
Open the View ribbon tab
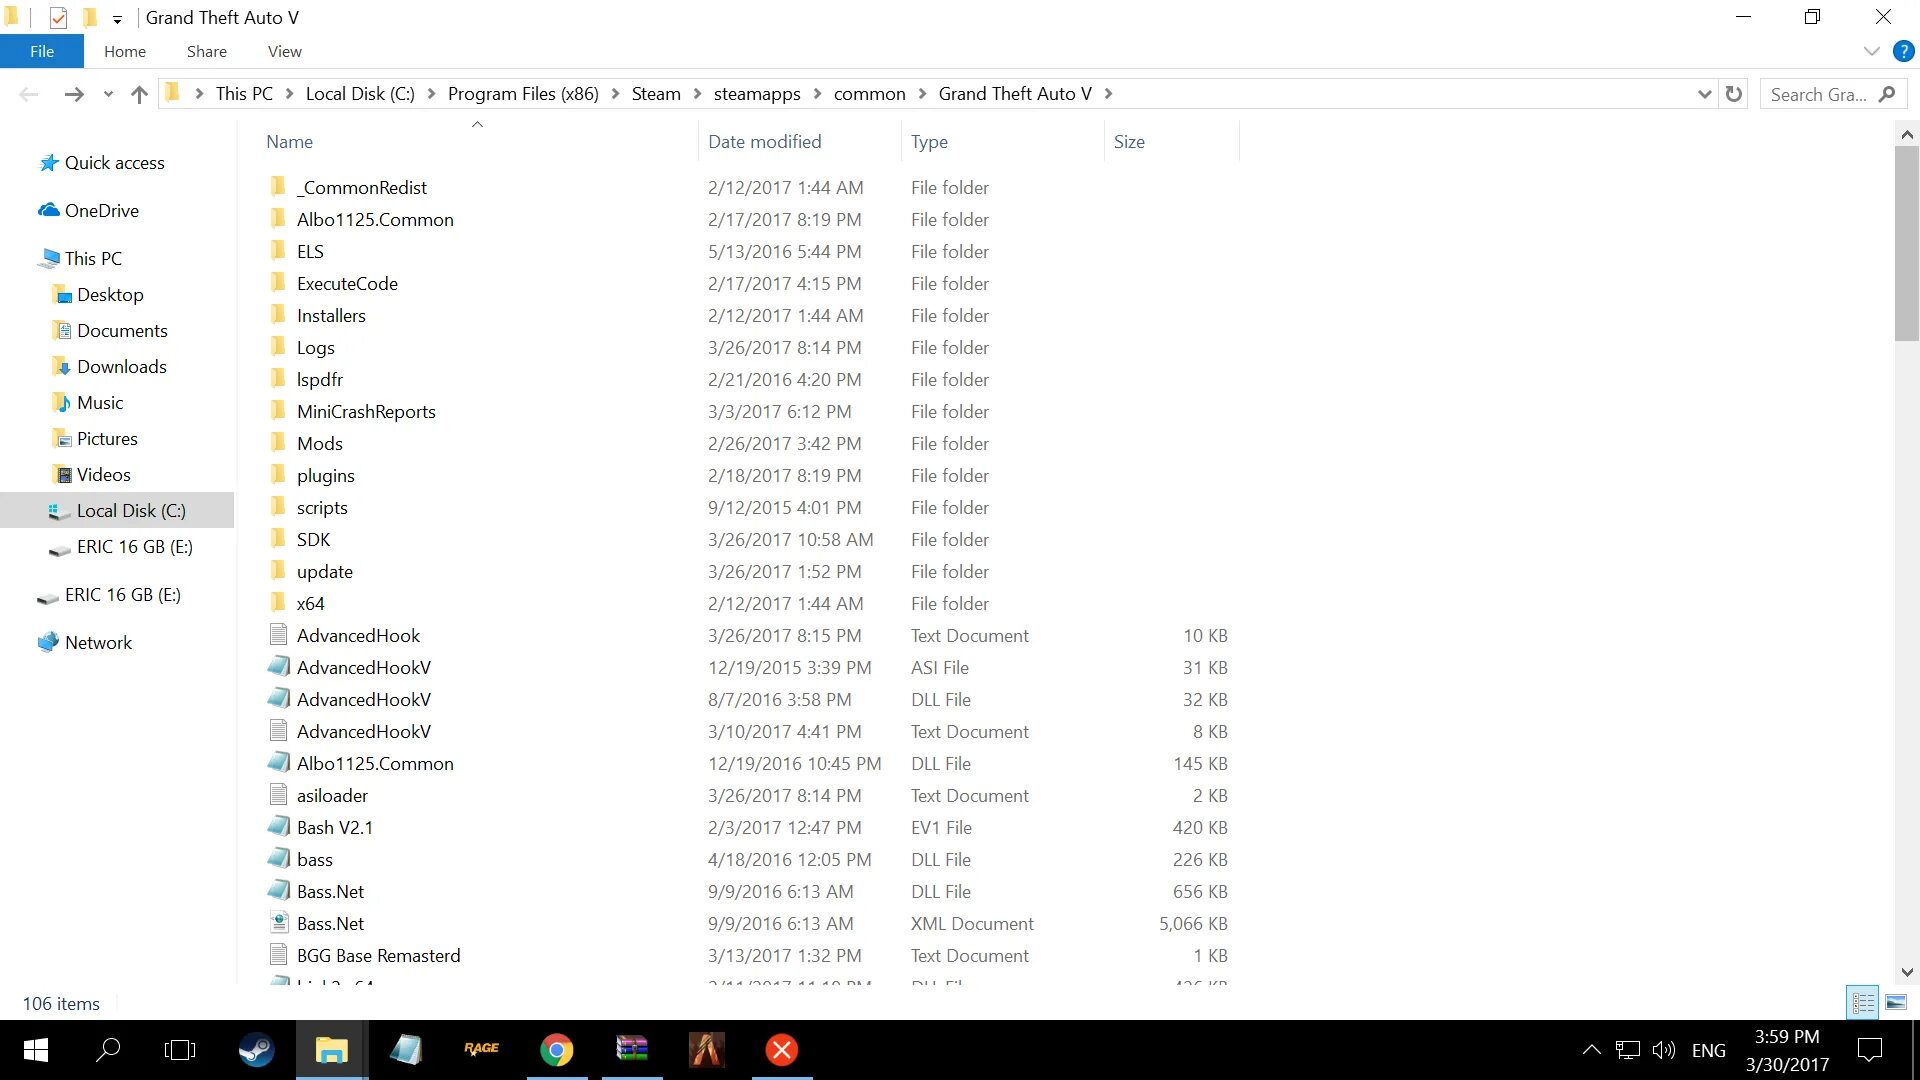point(284,52)
